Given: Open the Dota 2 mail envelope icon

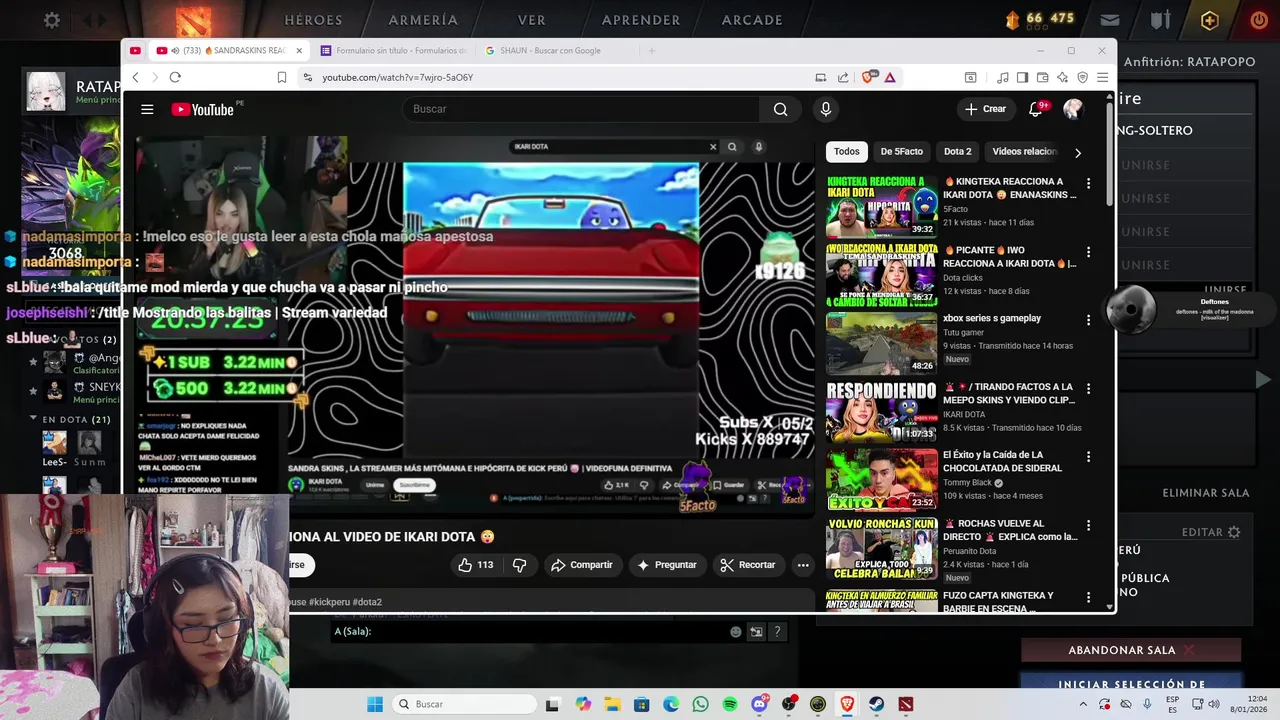Looking at the screenshot, I should click(x=1110, y=20).
